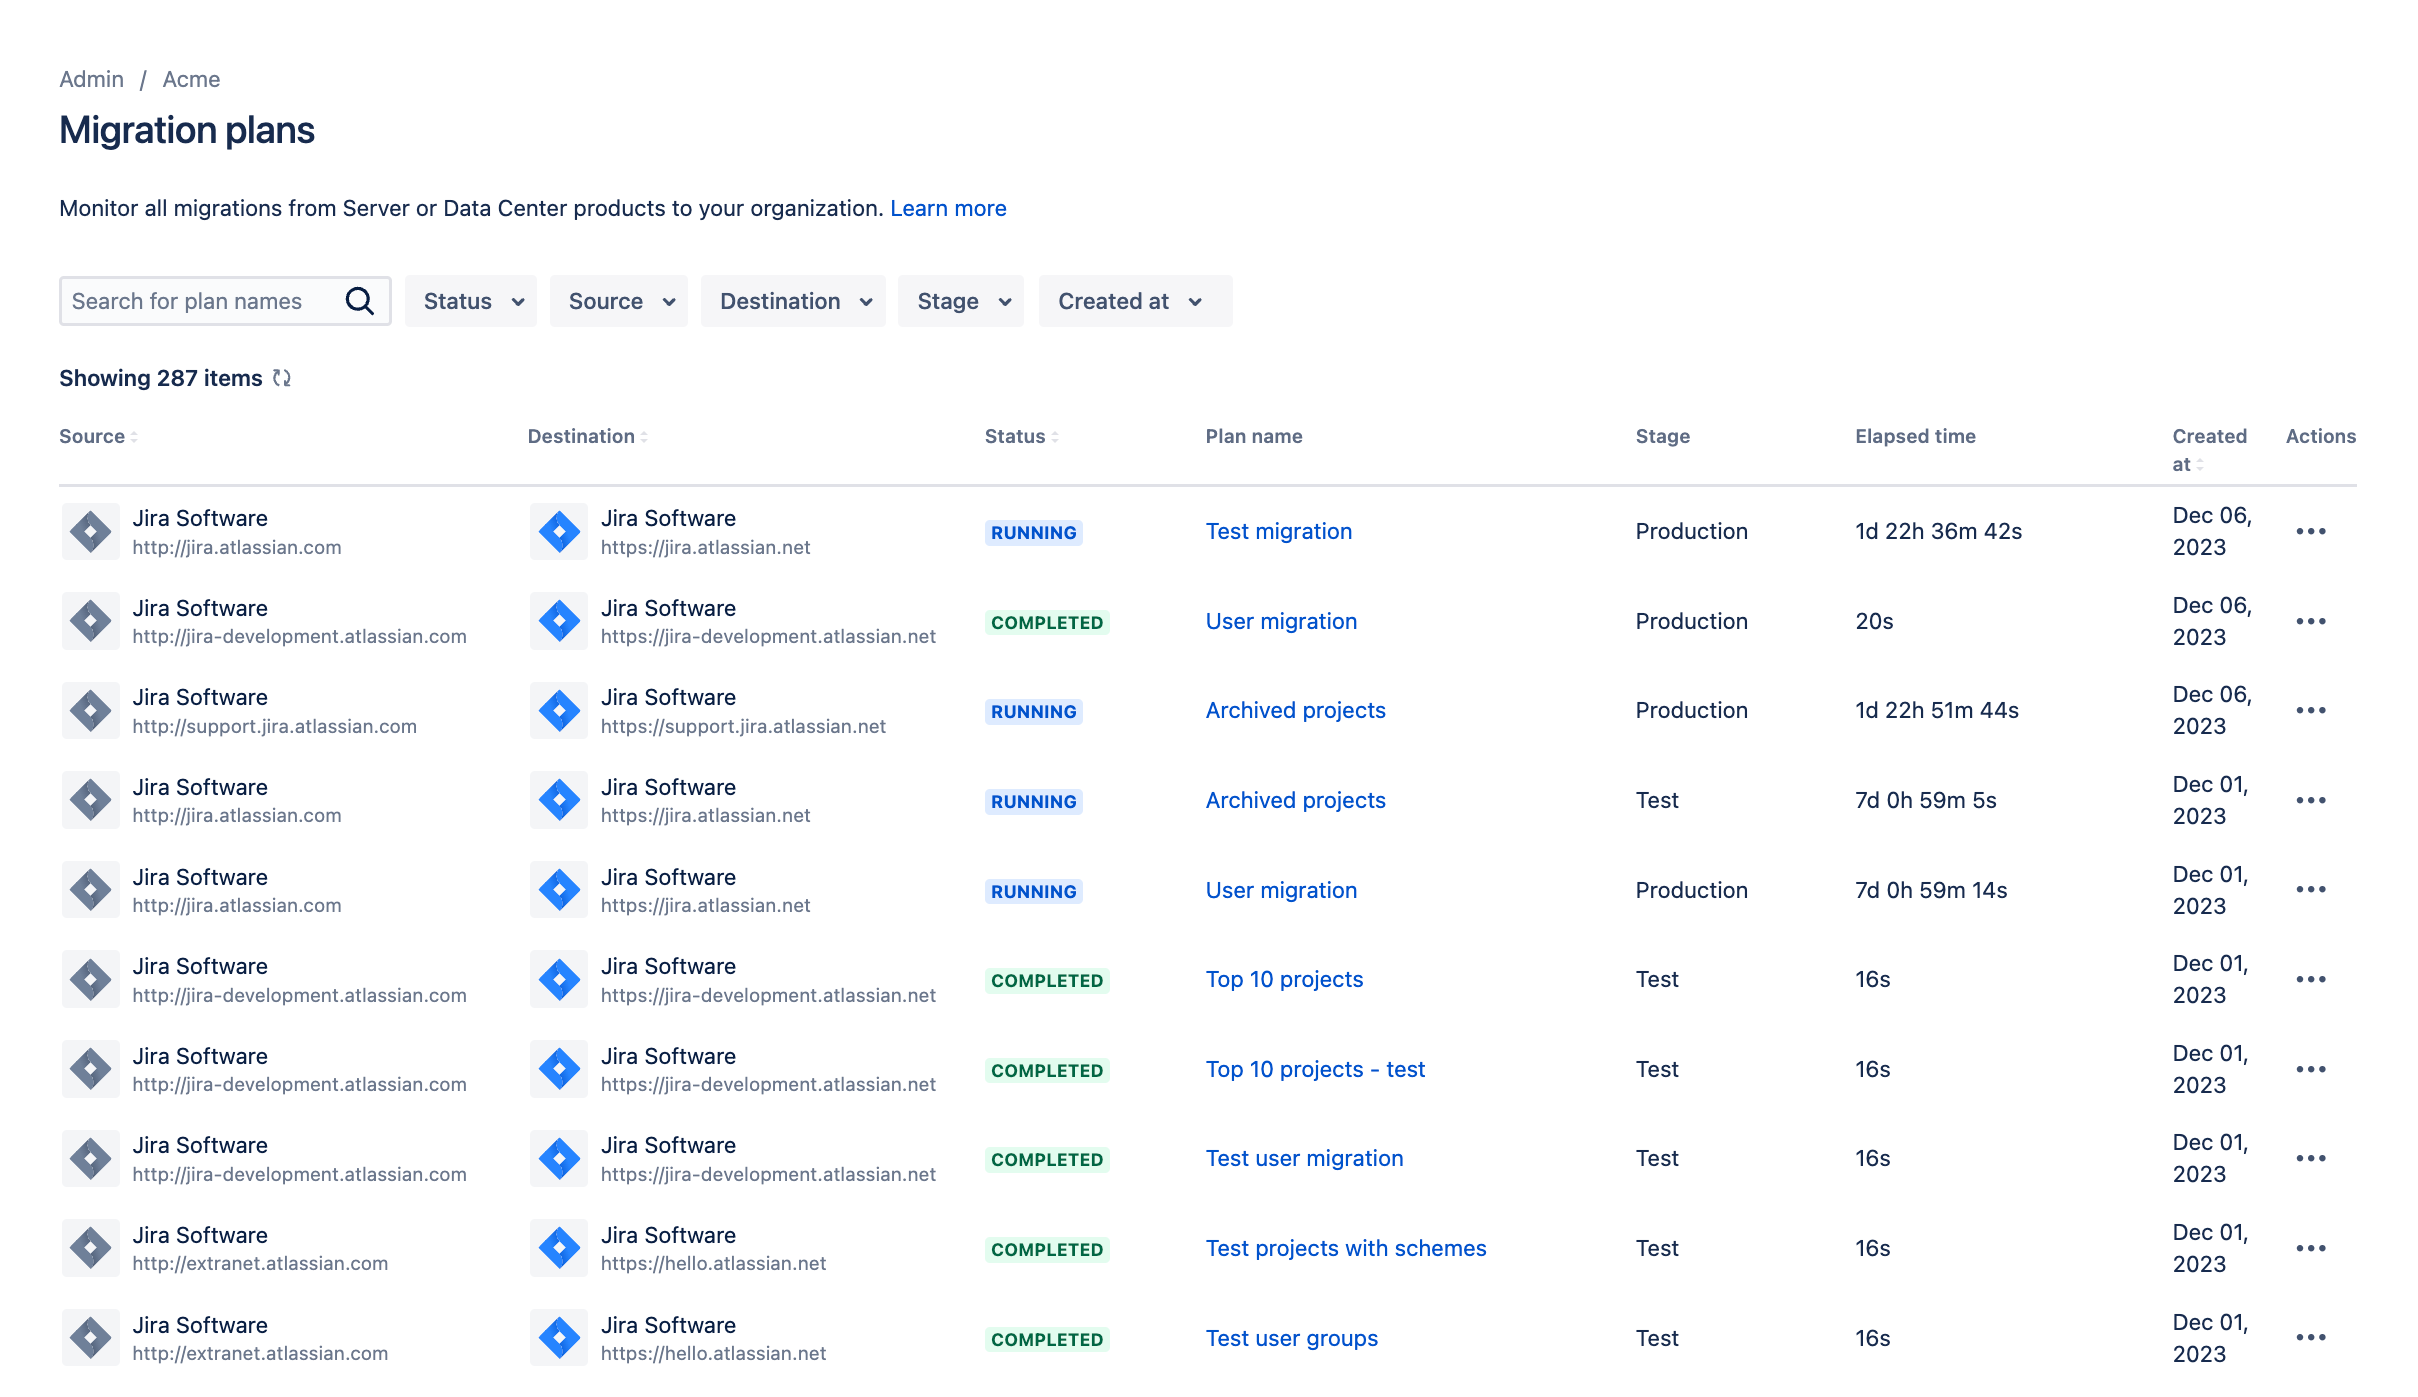Focus the Search for plan names field
Screen dimensions: 2418x1397
200,301
